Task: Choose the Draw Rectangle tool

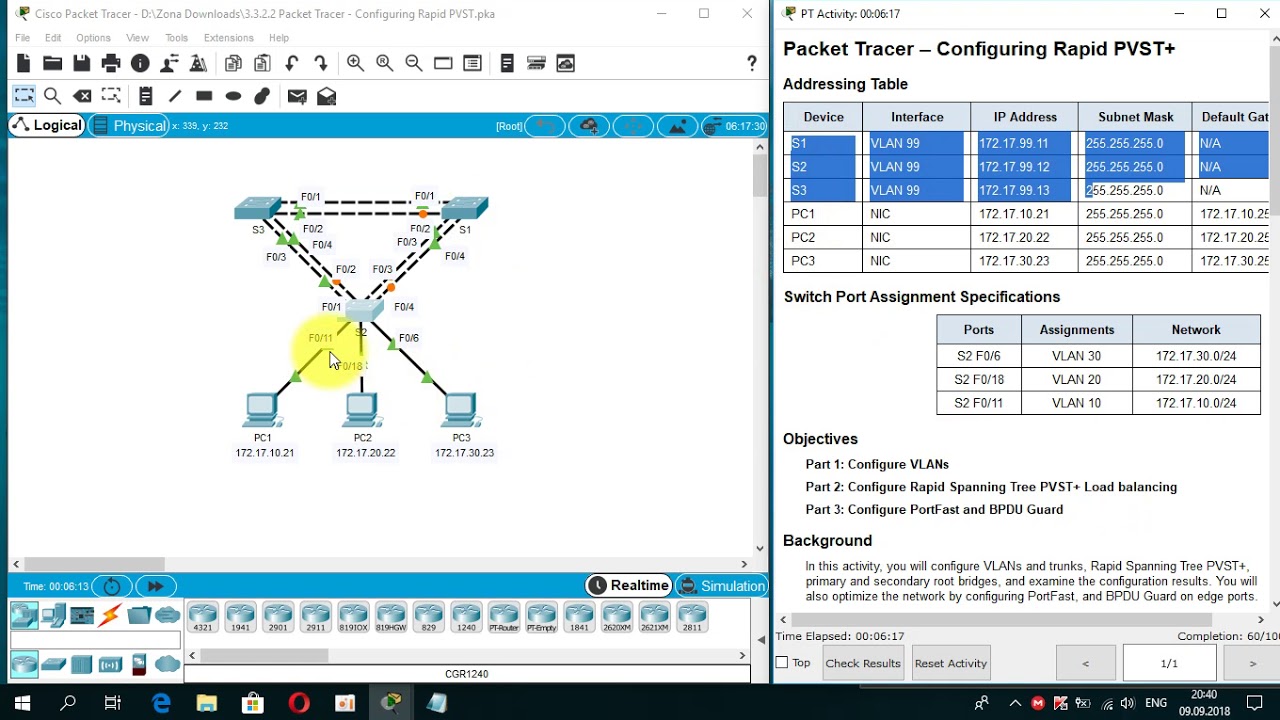Action: click(204, 96)
